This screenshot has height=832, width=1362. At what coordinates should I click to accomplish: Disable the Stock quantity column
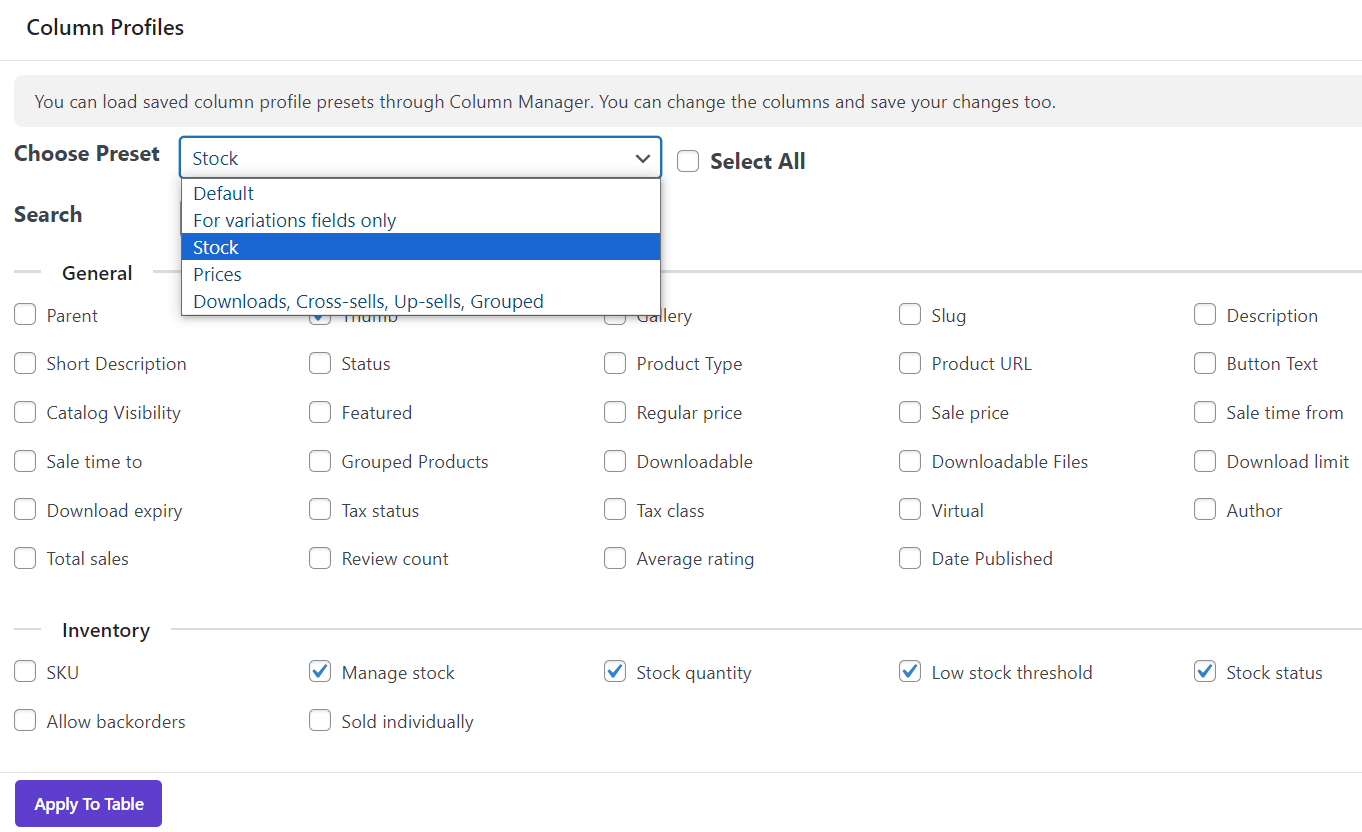(615, 672)
